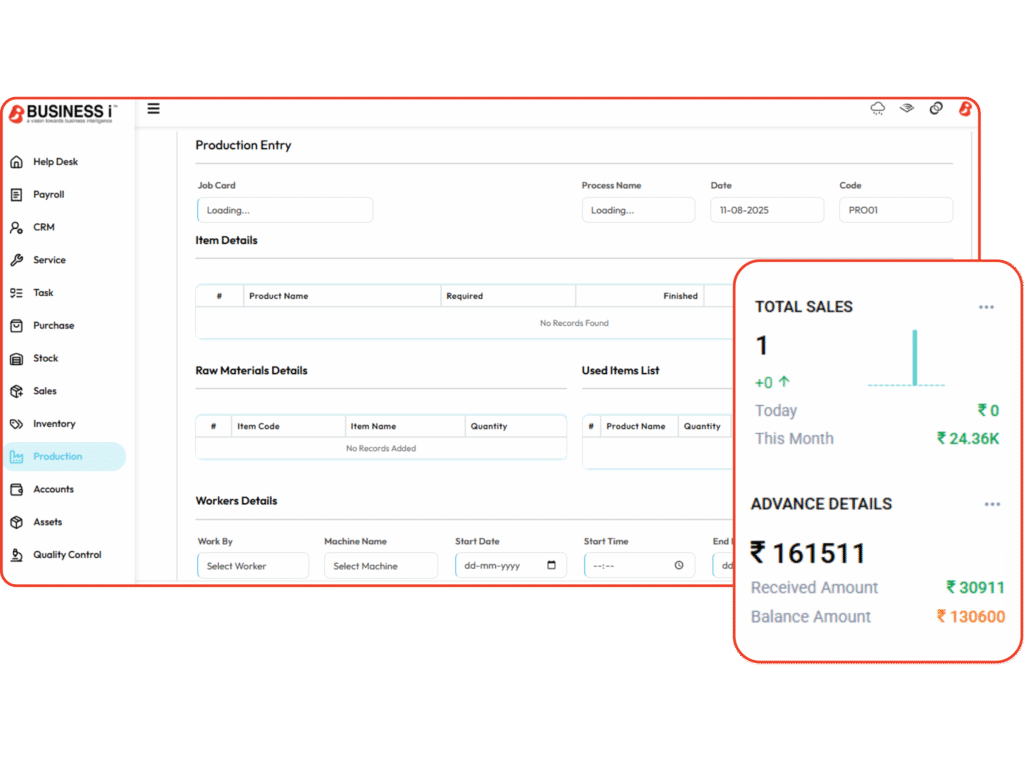The image size is (1024, 761).
Task: Expand the Process Name dropdown
Action: [x=638, y=210]
